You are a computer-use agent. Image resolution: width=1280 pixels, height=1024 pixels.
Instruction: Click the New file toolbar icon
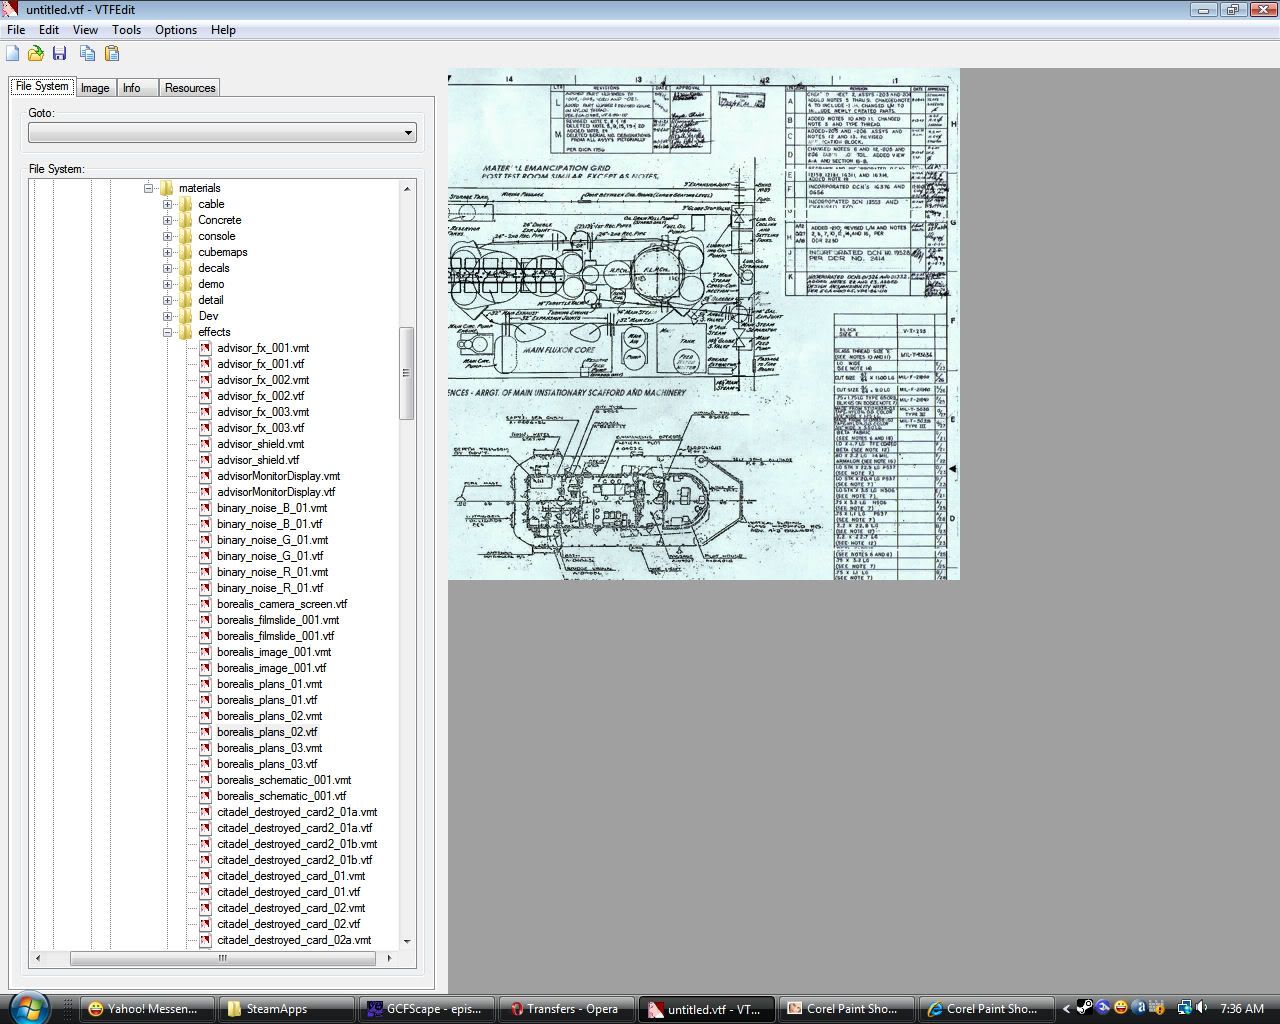(13, 53)
